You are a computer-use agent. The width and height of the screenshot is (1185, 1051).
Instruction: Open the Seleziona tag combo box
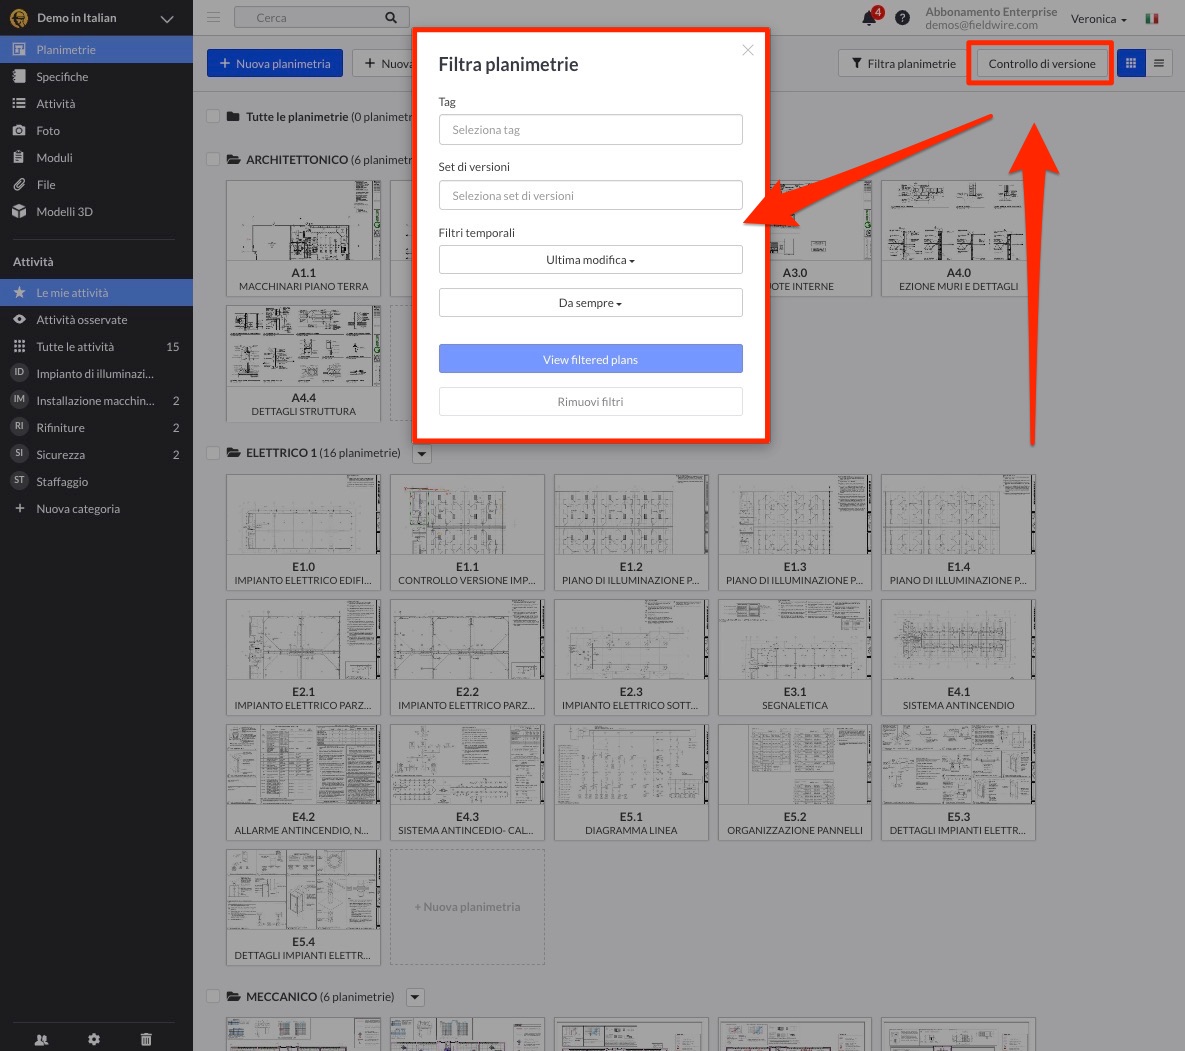[590, 130]
